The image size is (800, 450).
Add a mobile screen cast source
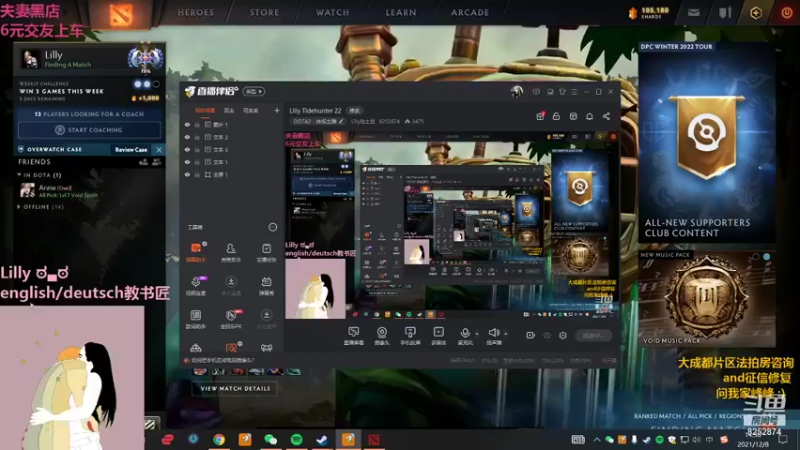[x=410, y=336]
